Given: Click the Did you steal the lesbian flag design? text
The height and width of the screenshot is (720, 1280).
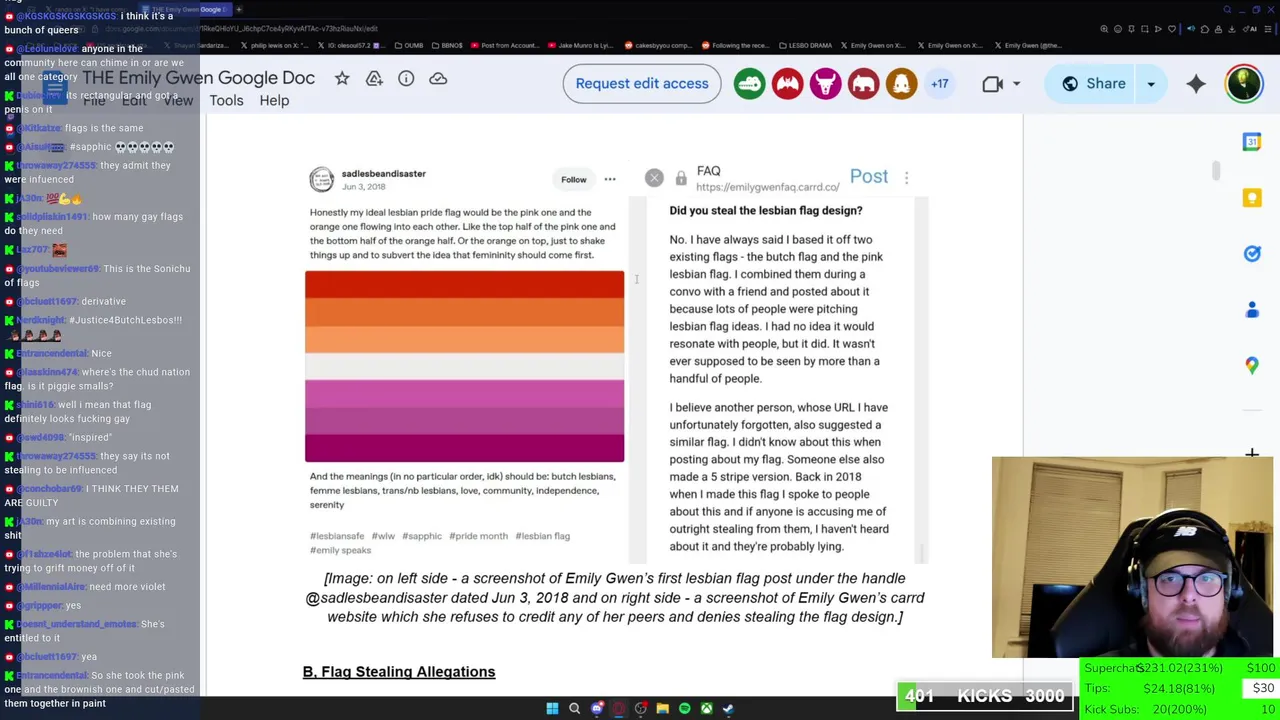Looking at the screenshot, I should [766, 211].
